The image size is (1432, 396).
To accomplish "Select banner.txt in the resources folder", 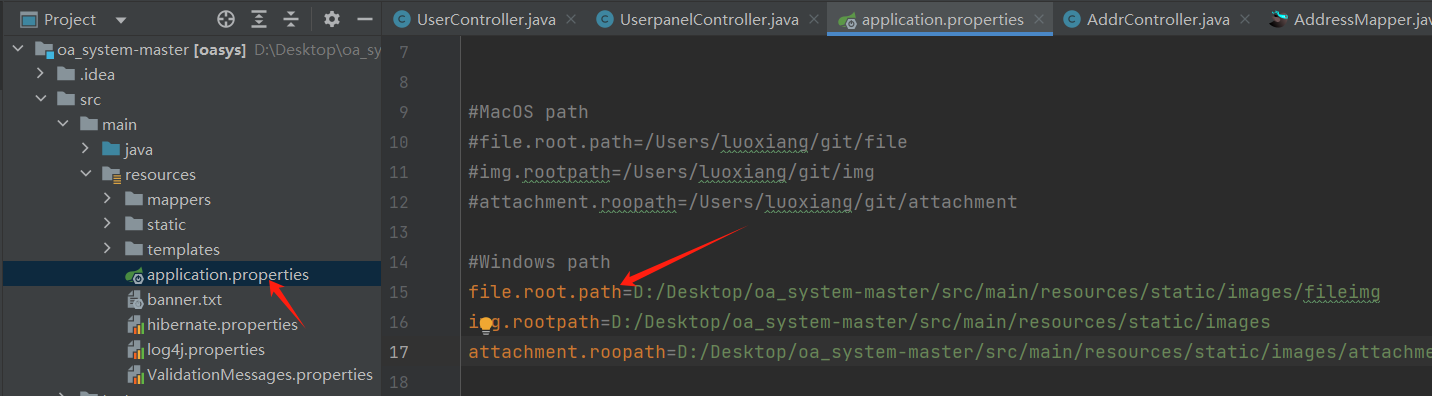I will point(184,300).
